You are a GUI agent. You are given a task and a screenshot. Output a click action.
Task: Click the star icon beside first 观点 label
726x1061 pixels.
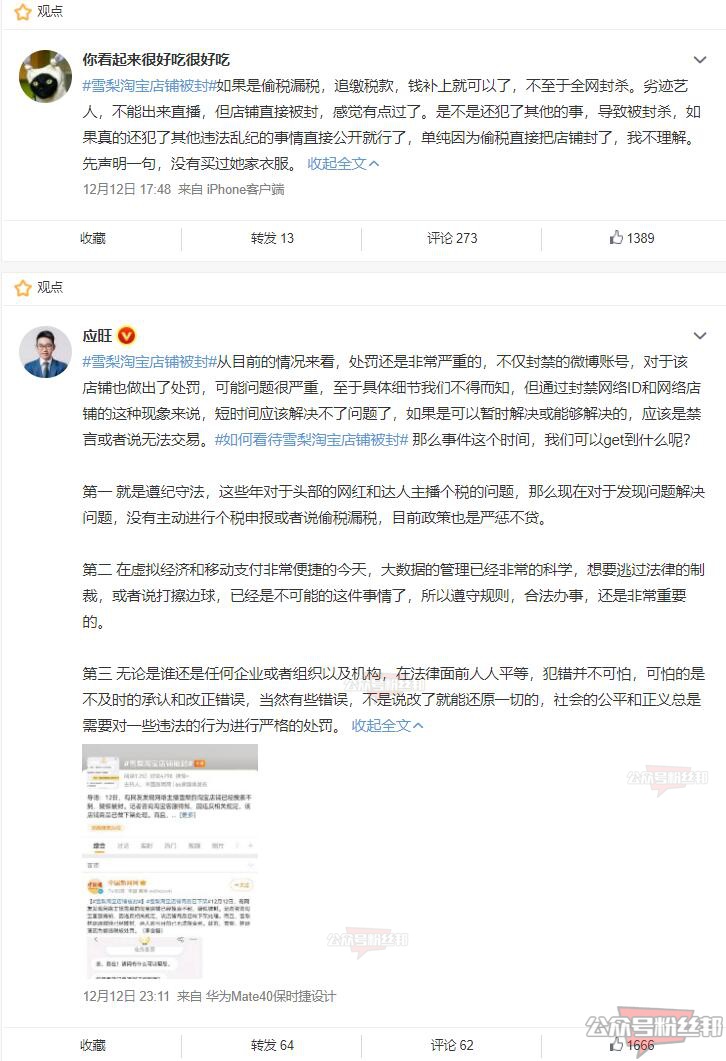click(23, 12)
